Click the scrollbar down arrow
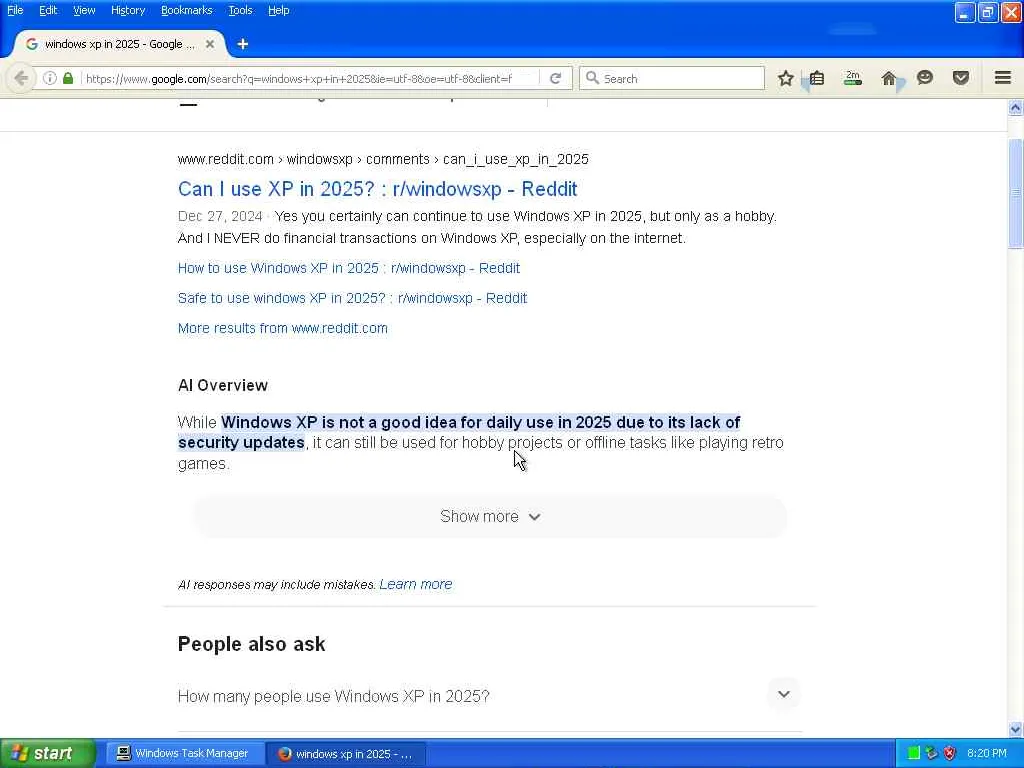Image resolution: width=1024 pixels, height=768 pixels. (x=1015, y=729)
